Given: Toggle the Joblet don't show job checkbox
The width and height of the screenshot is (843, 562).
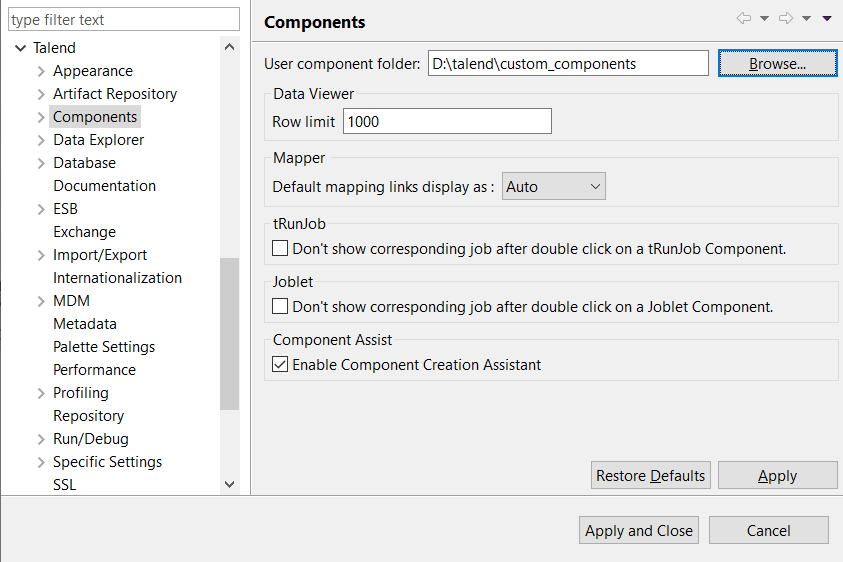Looking at the screenshot, I should coord(280,306).
